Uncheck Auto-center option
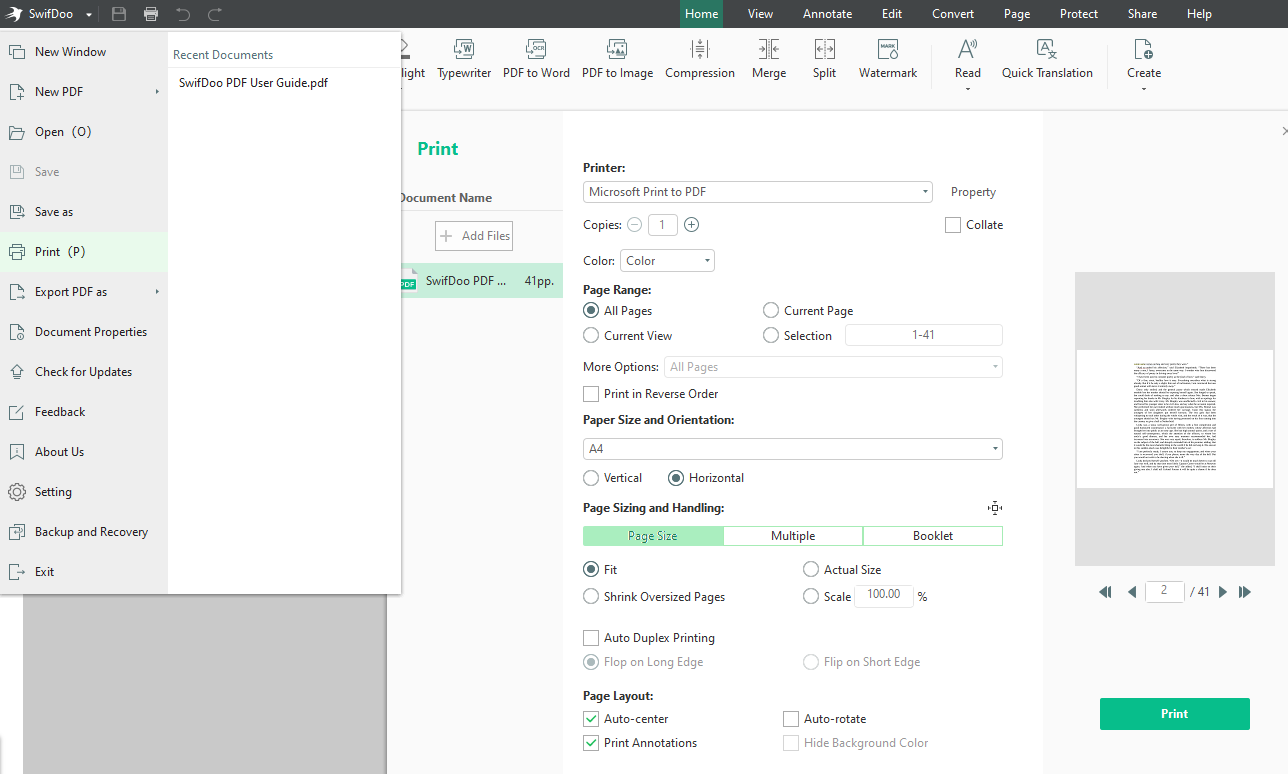The width and height of the screenshot is (1288, 774). 591,719
